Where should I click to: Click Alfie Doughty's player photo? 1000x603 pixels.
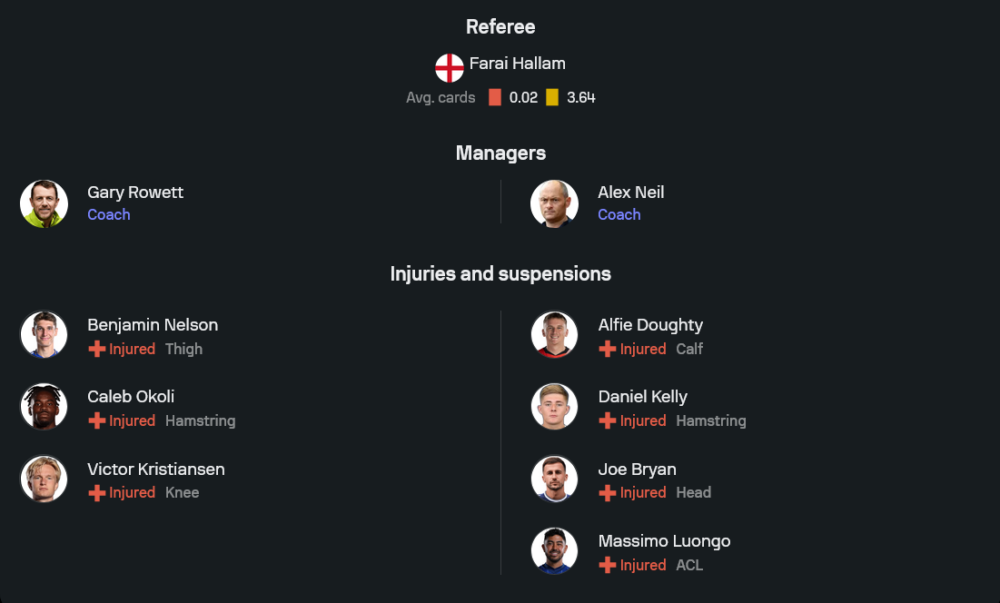tap(554, 335)
